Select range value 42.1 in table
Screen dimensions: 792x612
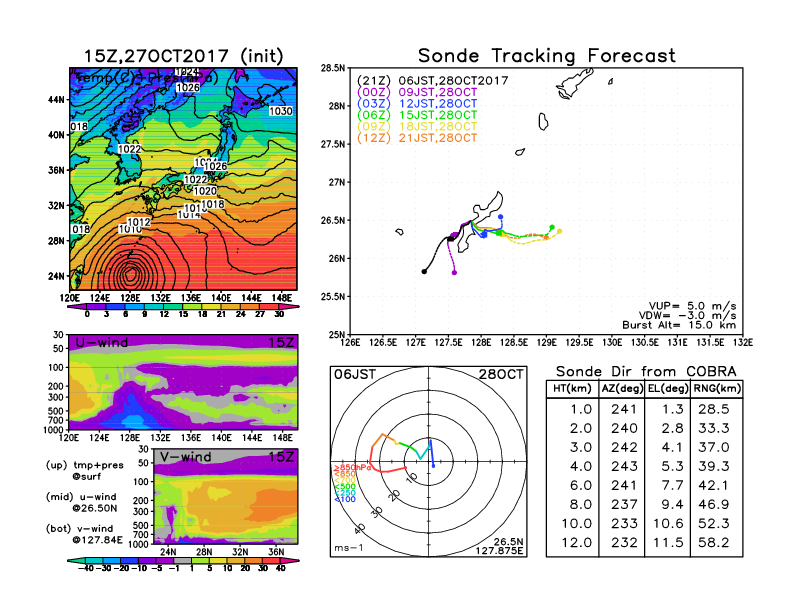714,485
